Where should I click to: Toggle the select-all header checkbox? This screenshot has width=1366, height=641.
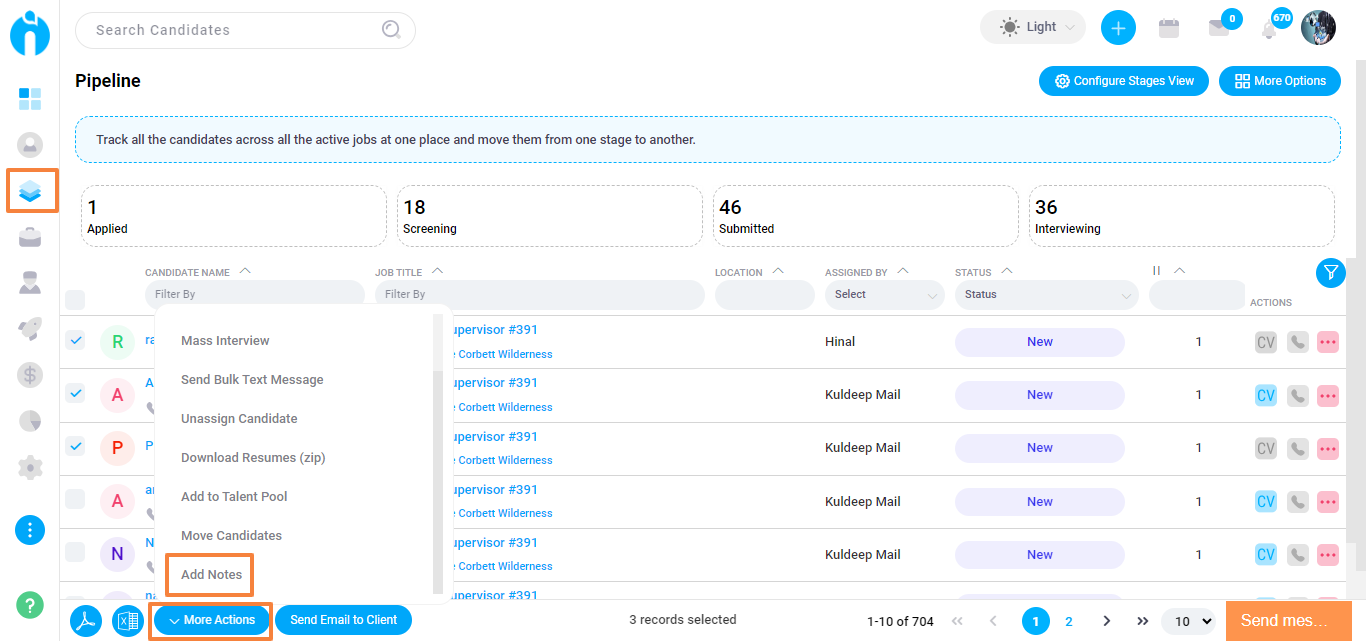pos(75,299)
